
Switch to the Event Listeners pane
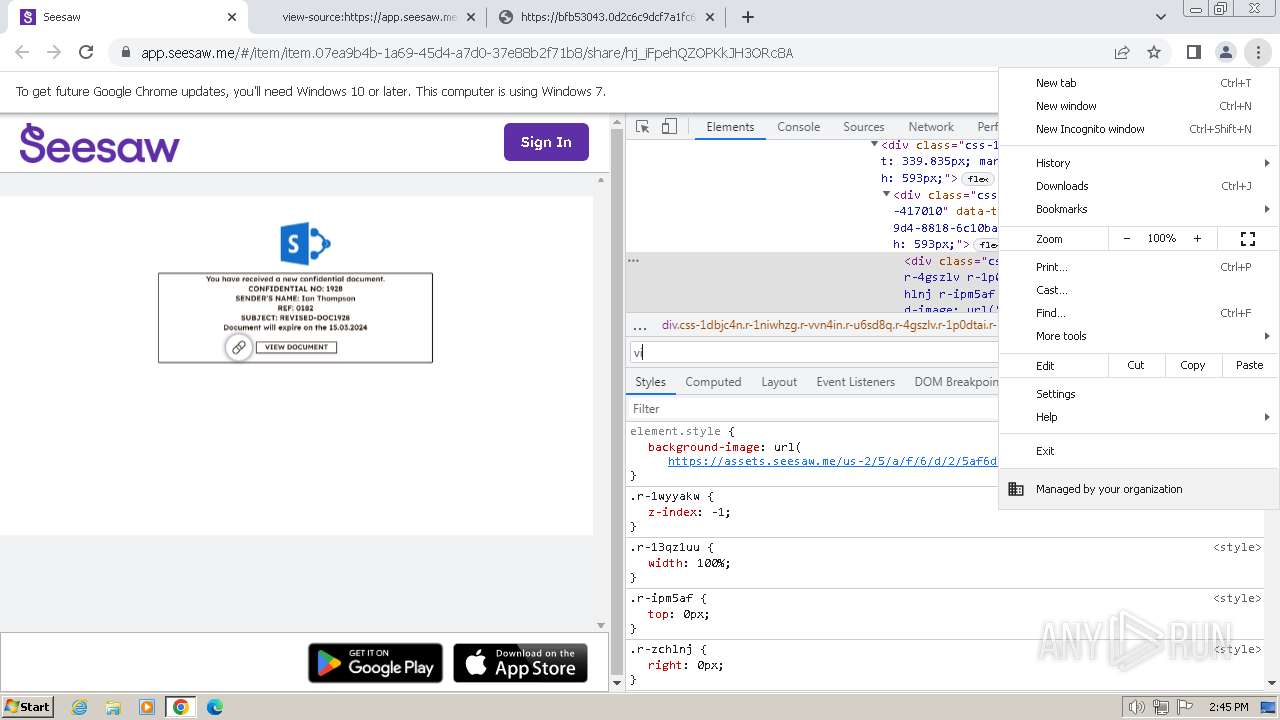pyautogui.click(x=856, y=382)
